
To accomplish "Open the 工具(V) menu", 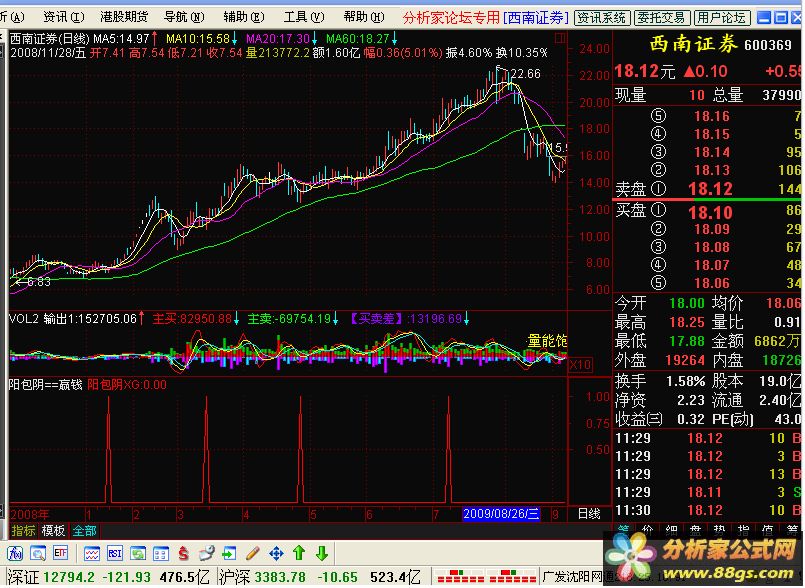I will tap(304, 17).
